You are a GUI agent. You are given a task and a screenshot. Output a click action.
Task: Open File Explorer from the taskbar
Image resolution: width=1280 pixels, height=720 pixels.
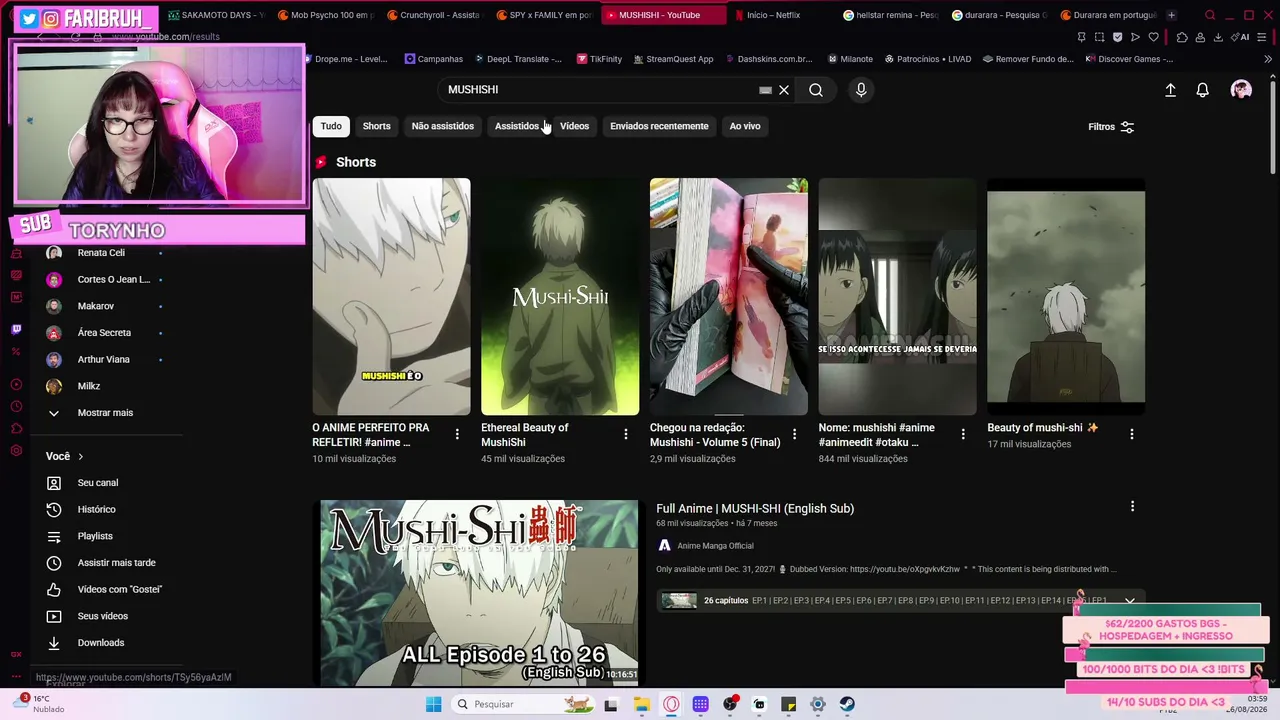[x=642, y=704]
